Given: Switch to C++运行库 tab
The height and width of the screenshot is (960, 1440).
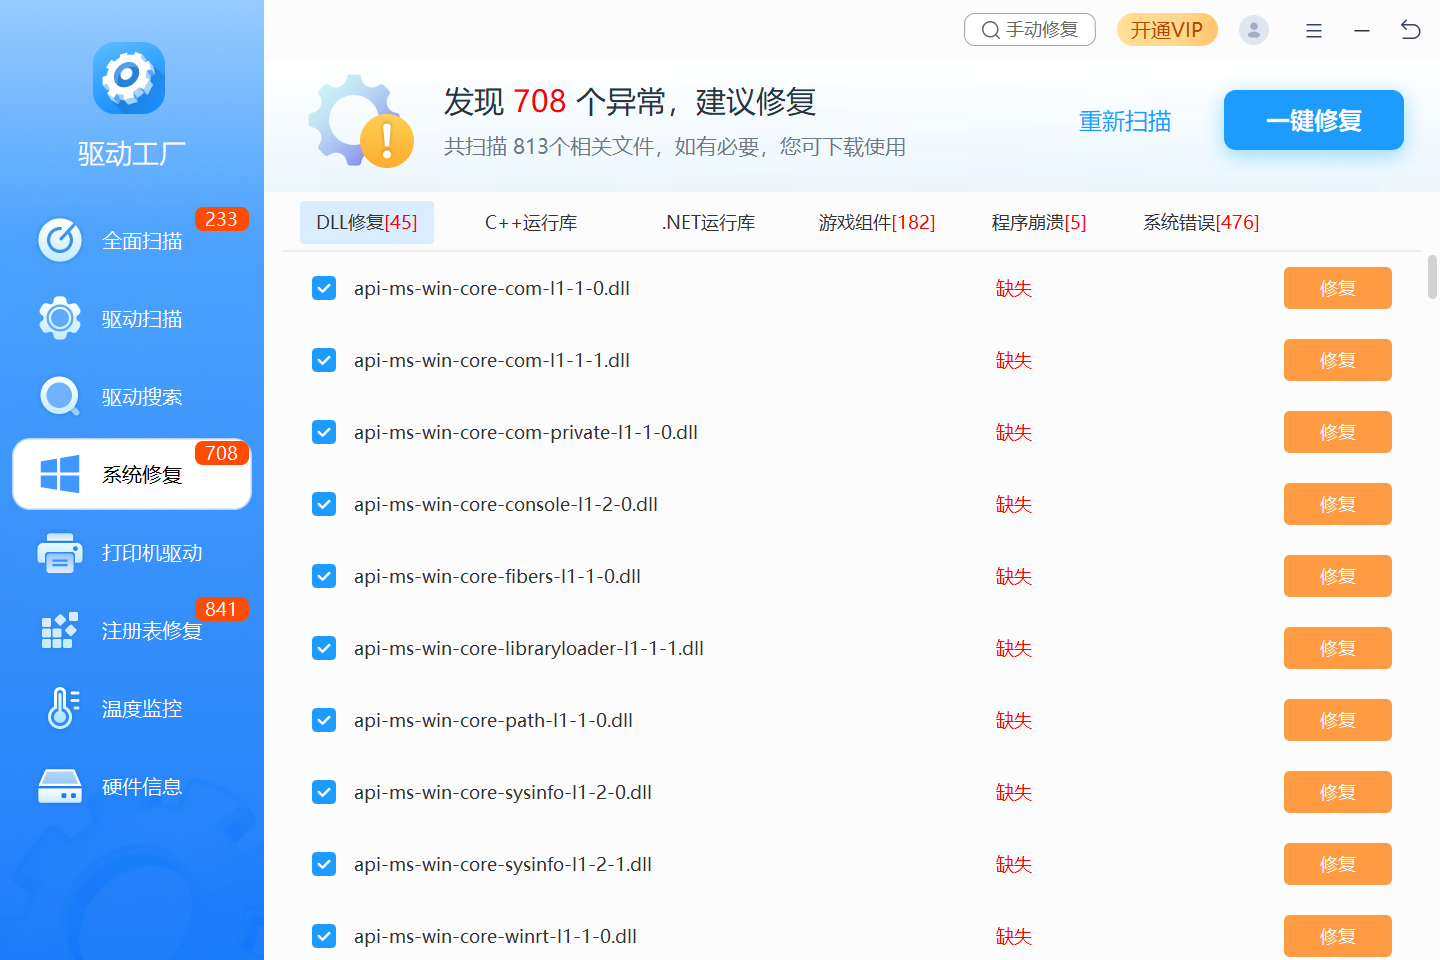Looking at the screenshot, I should coord(531,222).
